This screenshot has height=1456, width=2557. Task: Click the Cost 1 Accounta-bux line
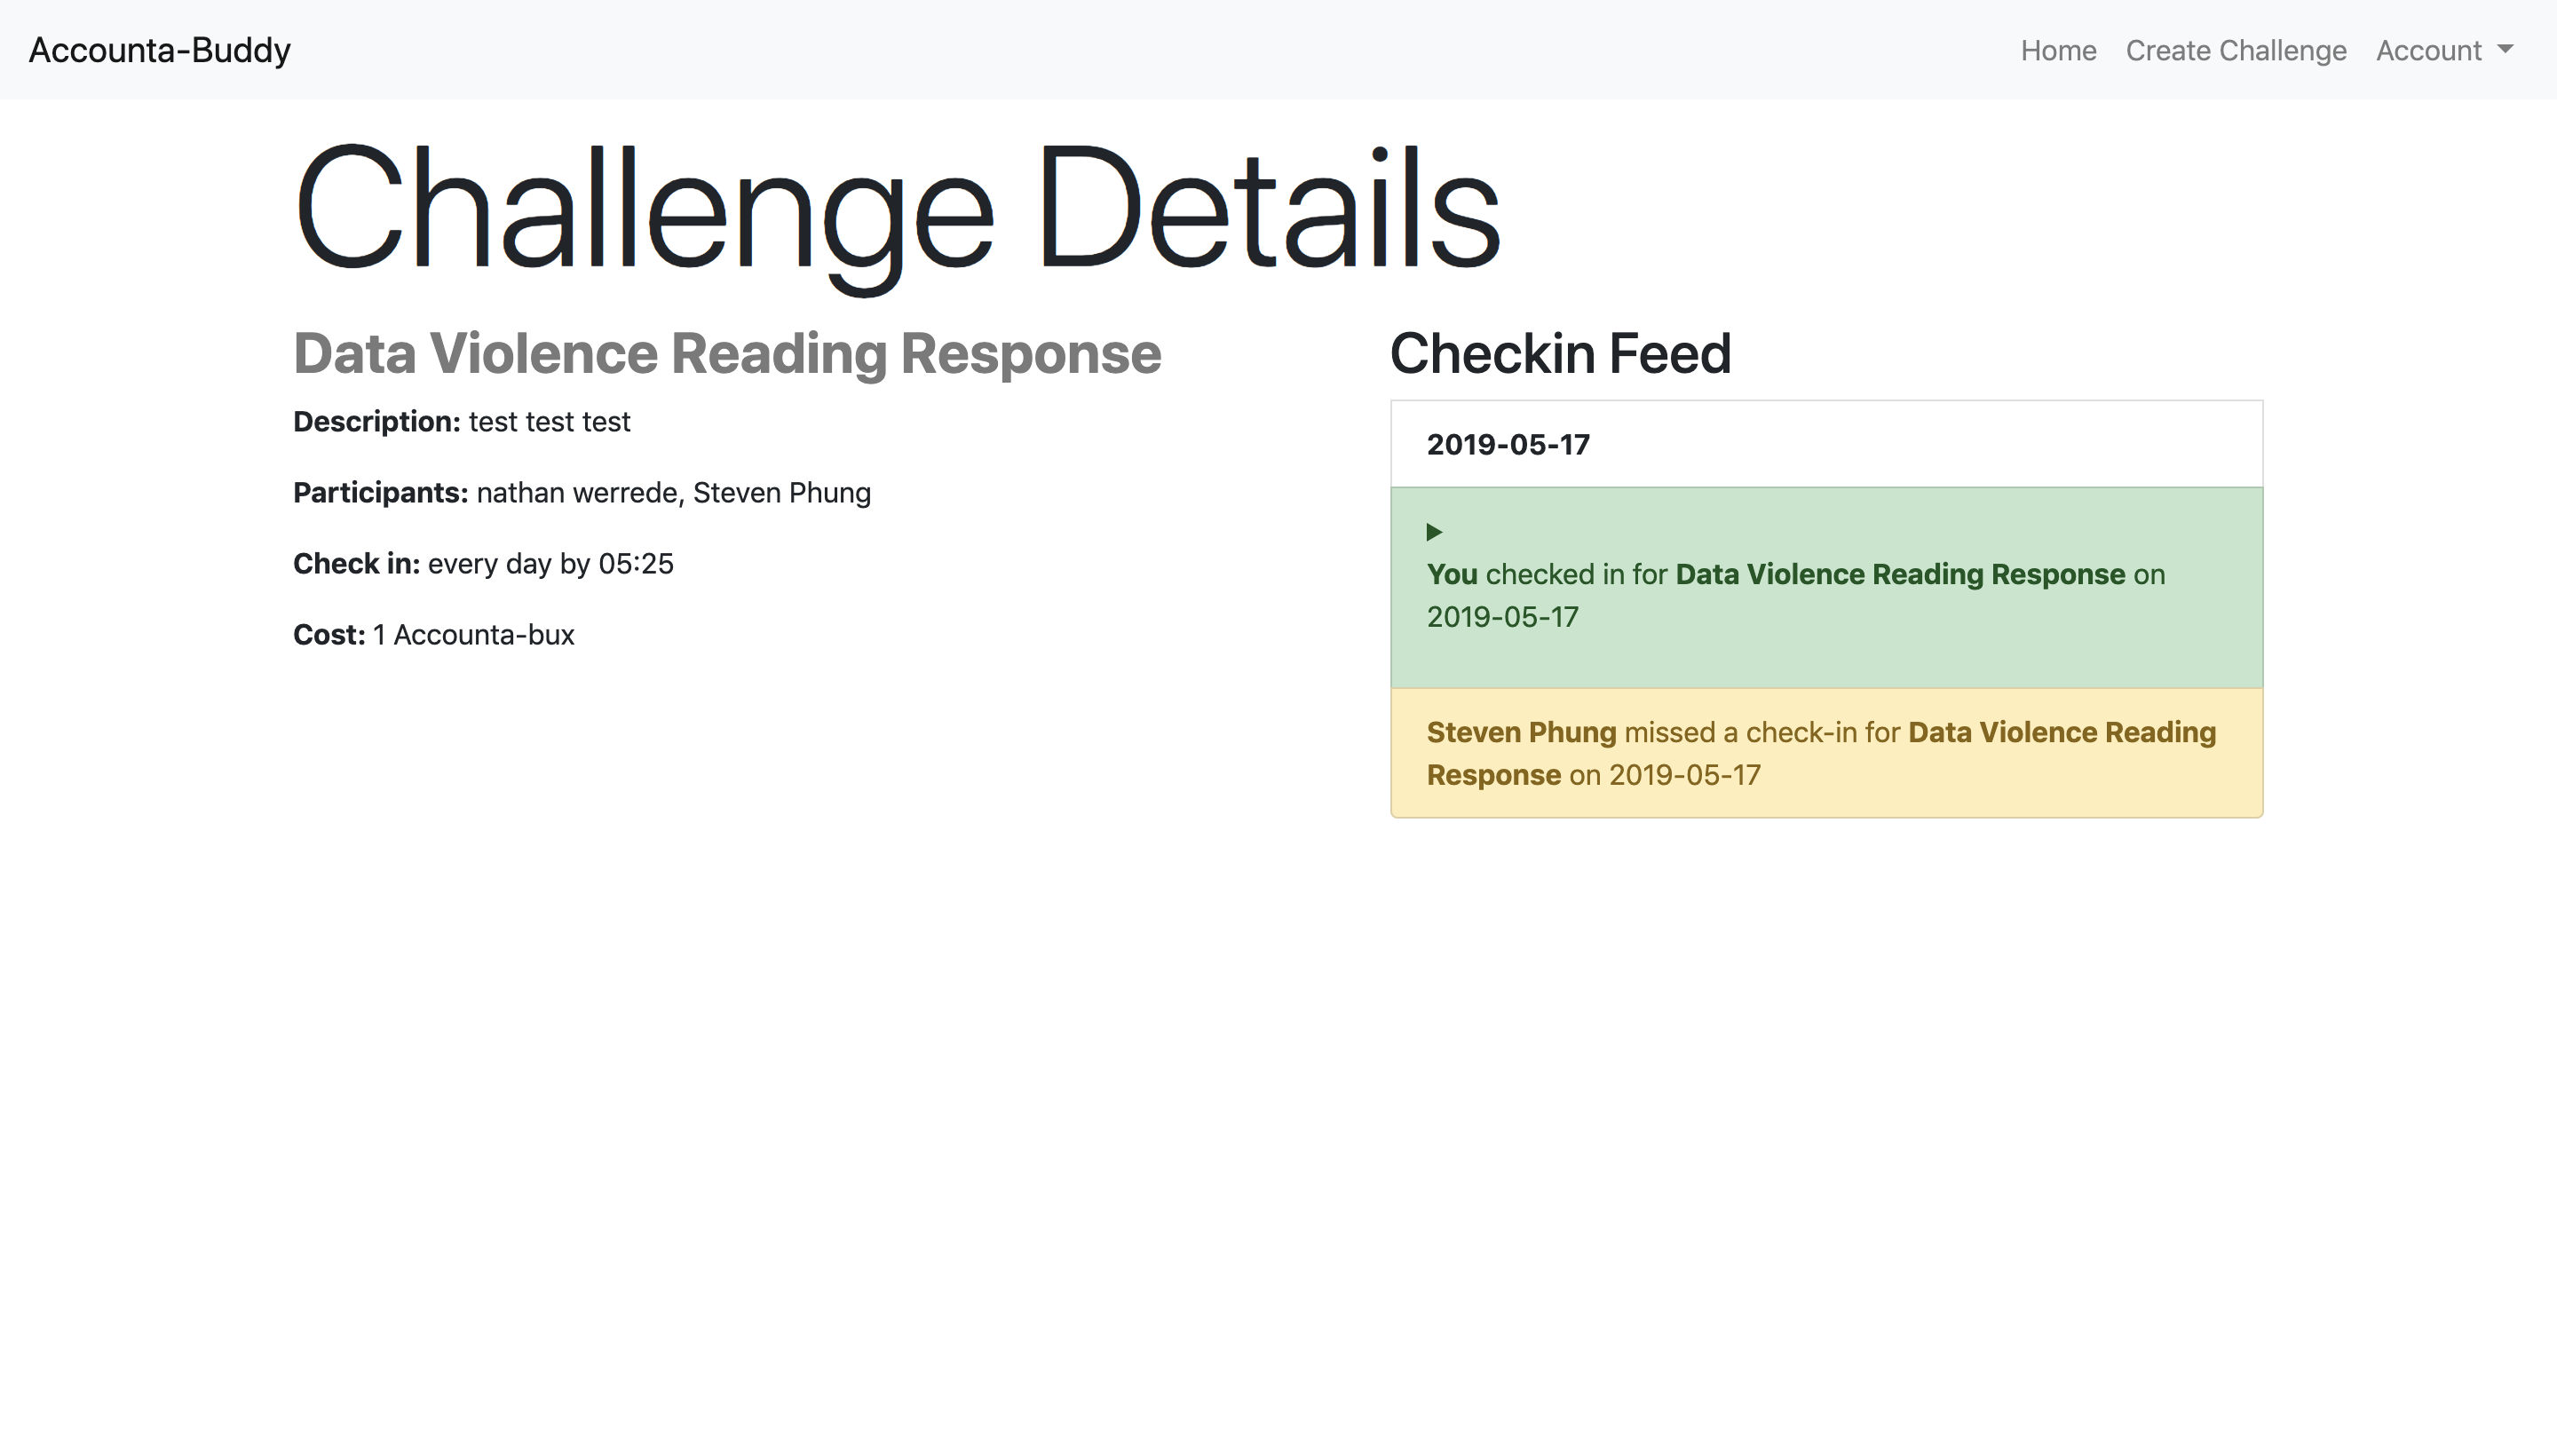pyautogui.click(x=434, y=635)
